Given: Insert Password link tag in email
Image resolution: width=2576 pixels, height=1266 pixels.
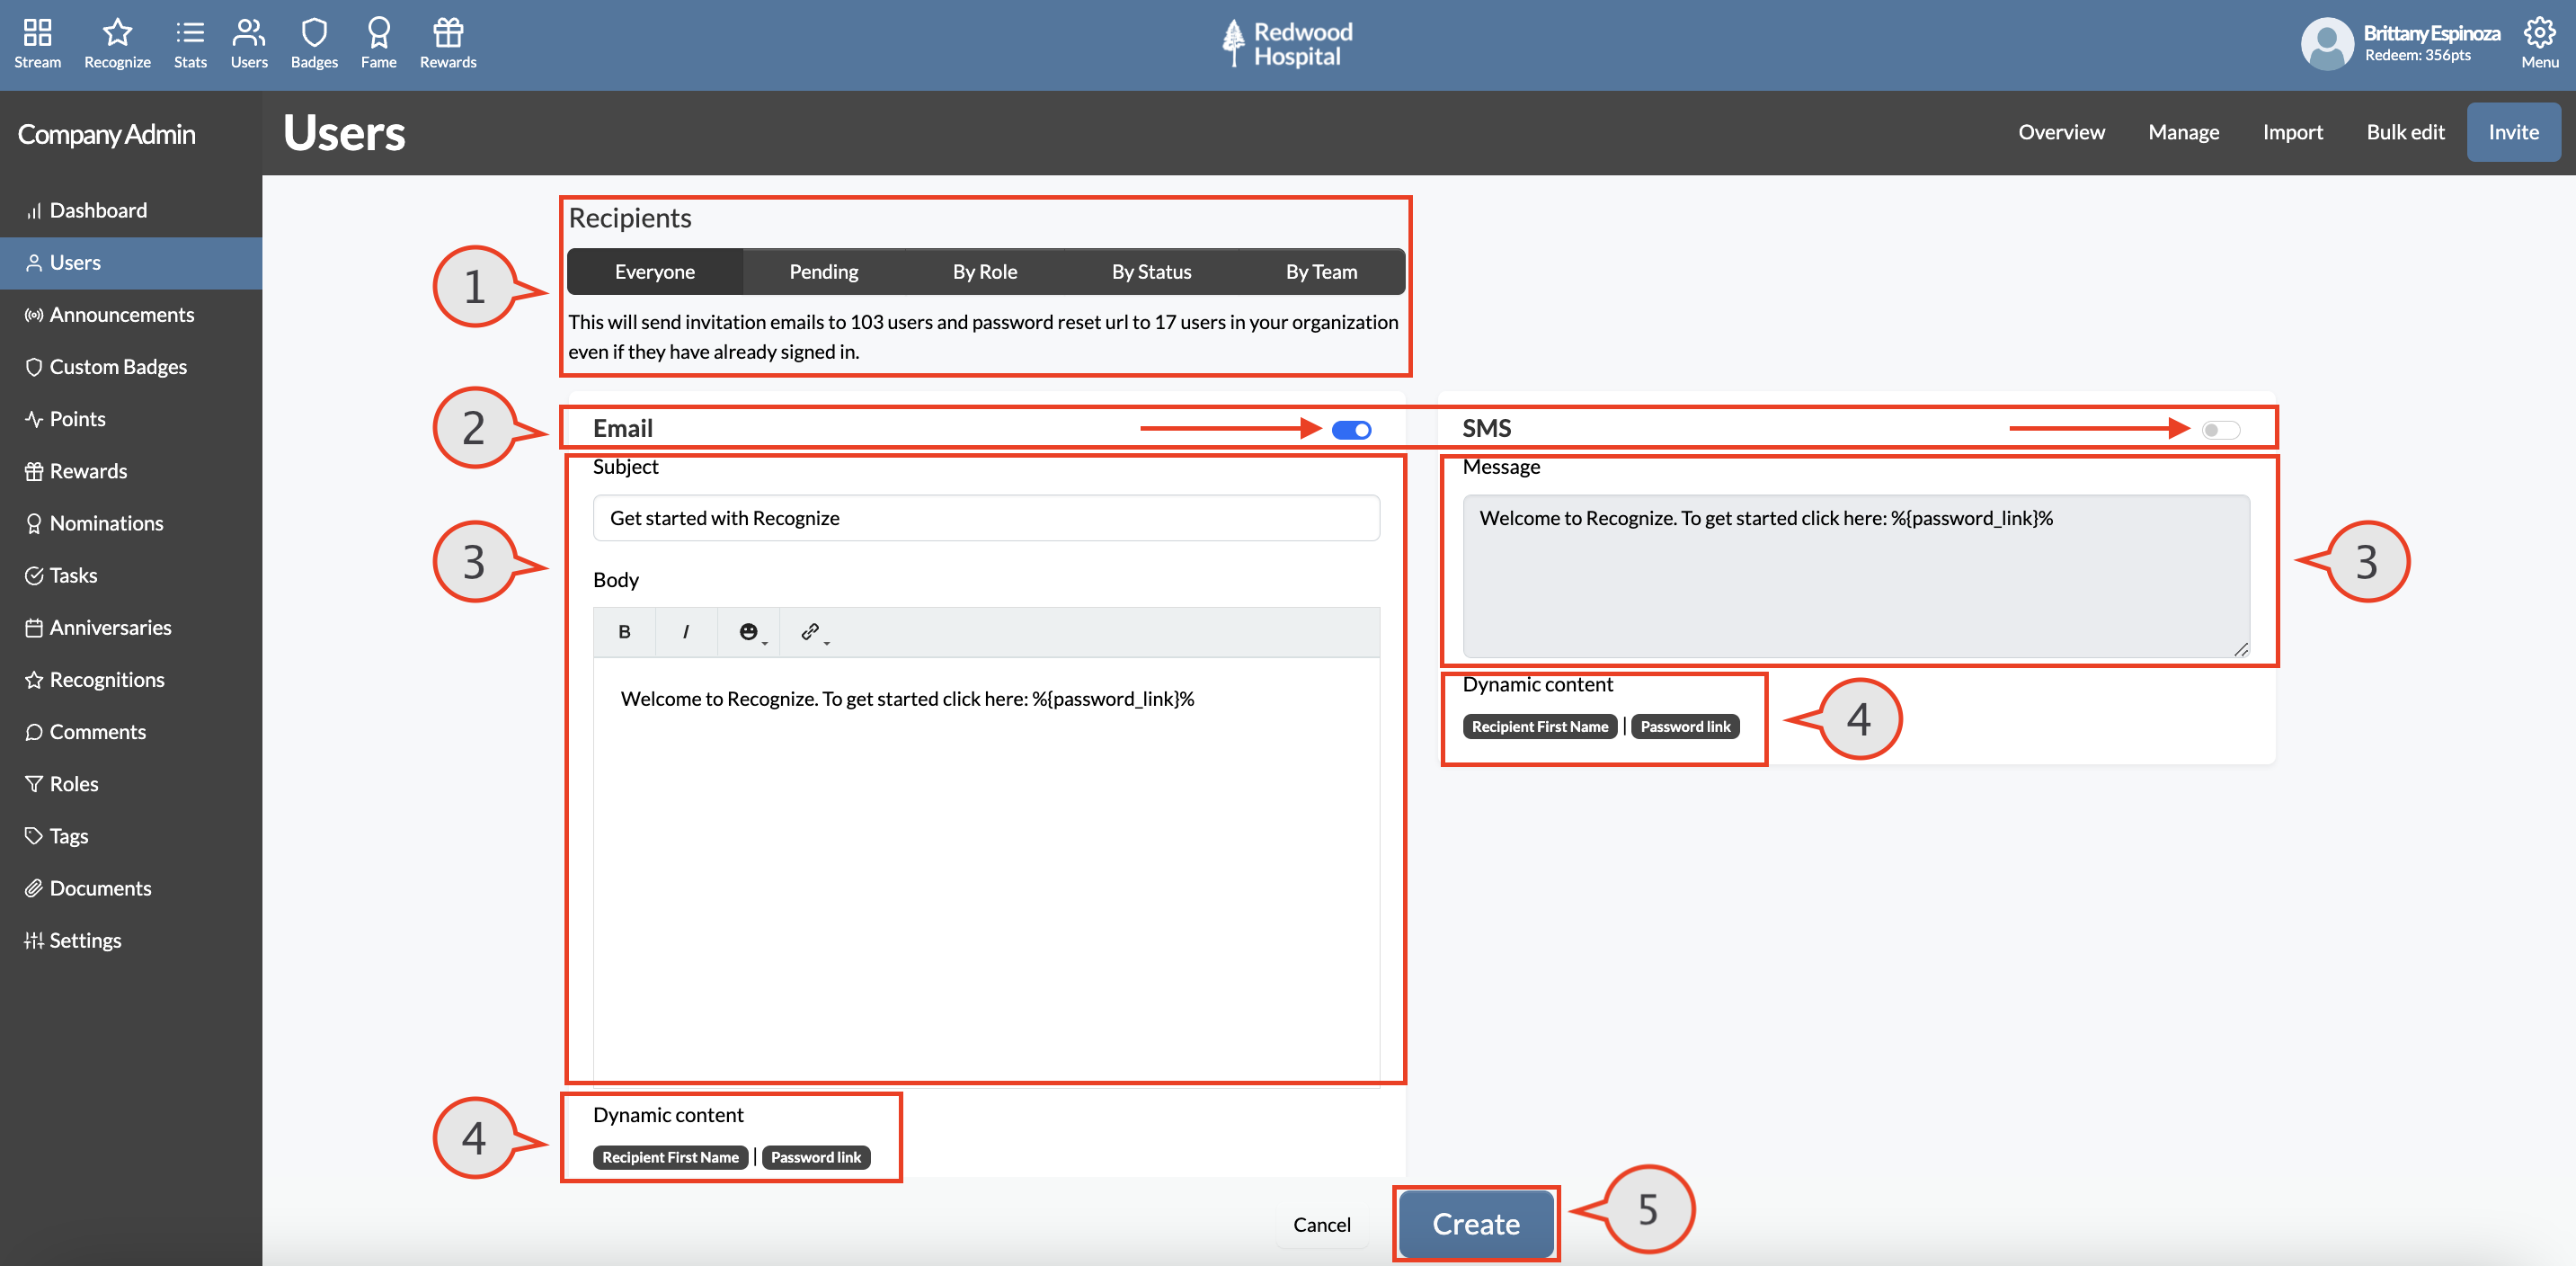Looking at the screenshot, I should (815, 1157).
